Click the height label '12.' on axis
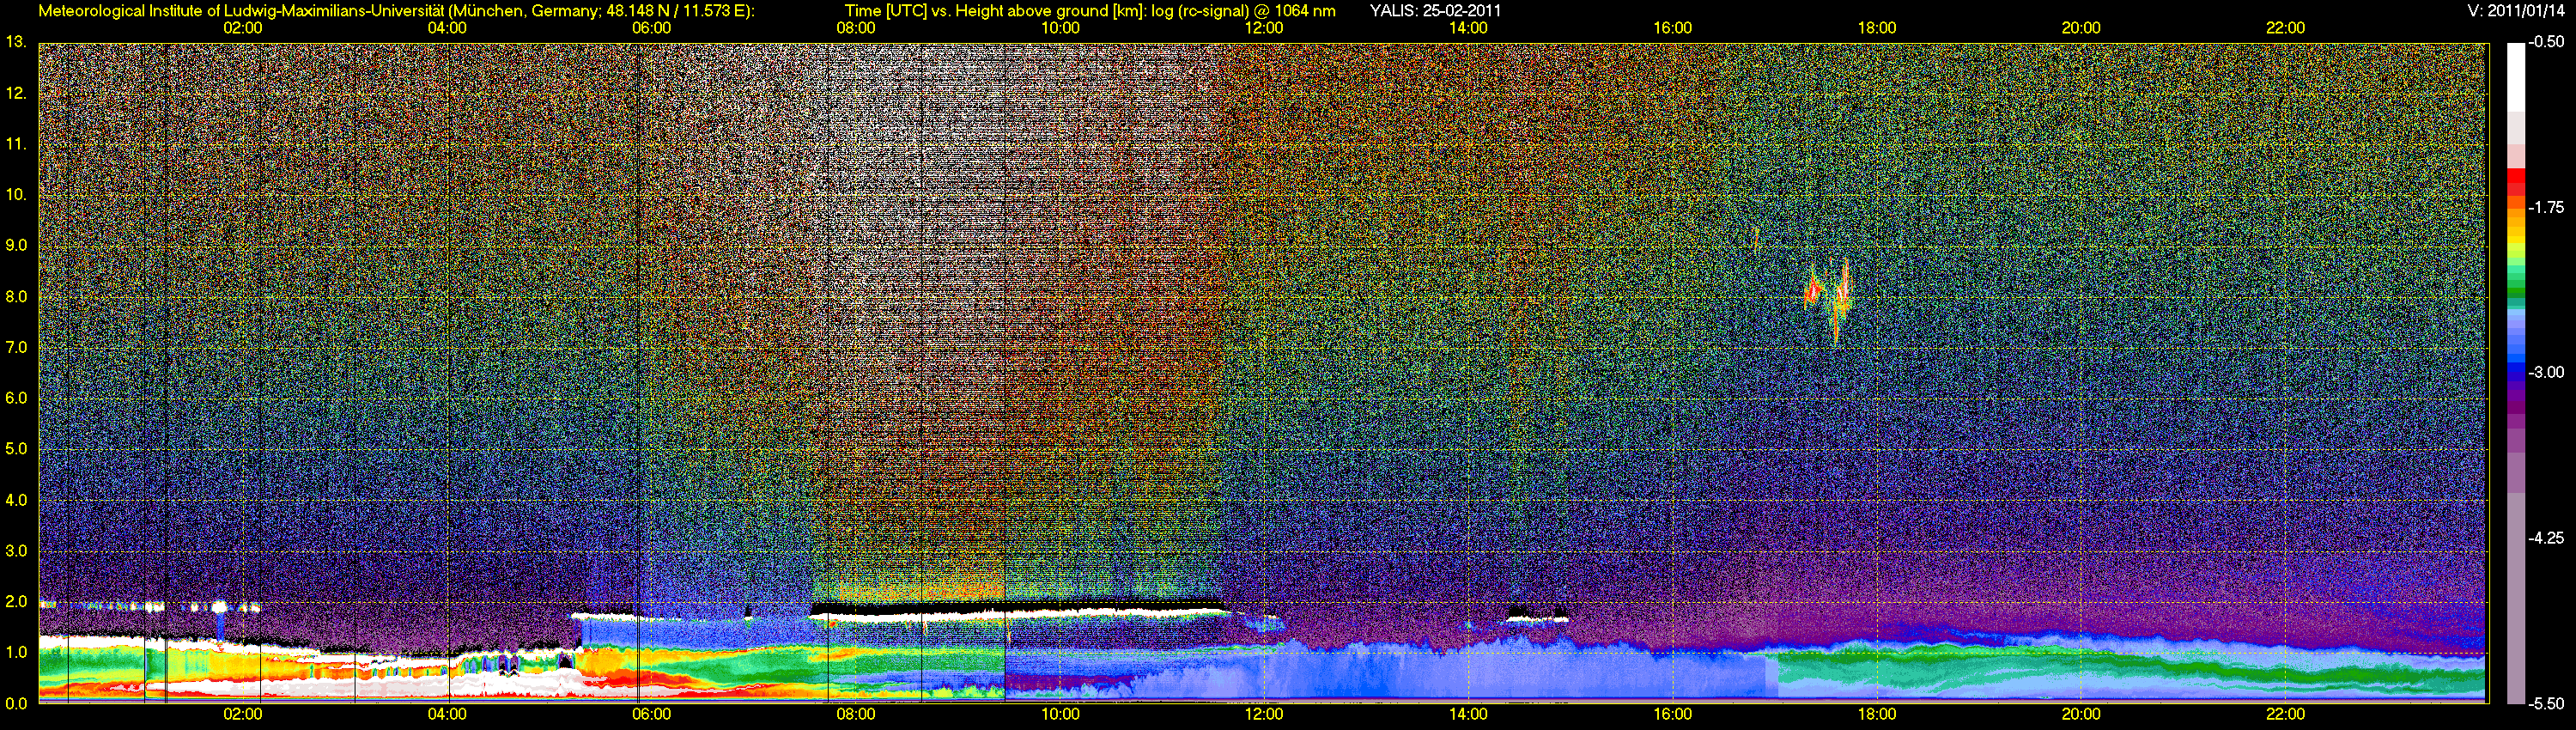This screenshot has height=730, width=2576. point(15,93)
